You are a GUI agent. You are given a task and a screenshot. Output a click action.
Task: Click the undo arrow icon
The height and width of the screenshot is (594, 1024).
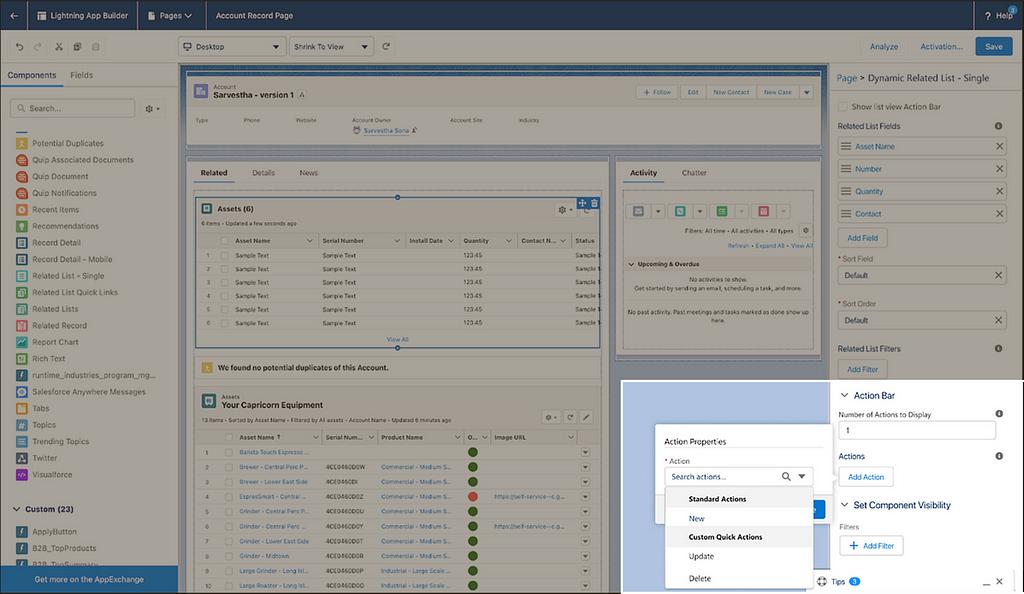click(21, 47)
